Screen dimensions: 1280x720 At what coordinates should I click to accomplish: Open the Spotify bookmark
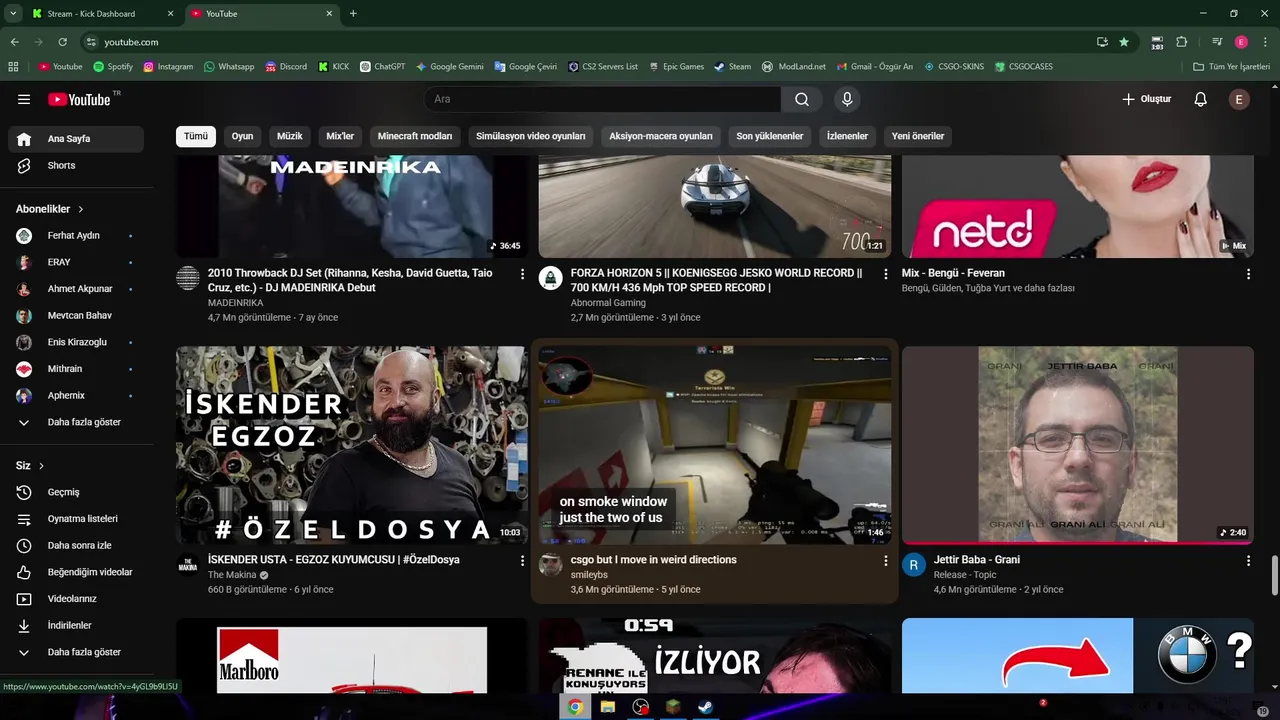pos(113,67)
